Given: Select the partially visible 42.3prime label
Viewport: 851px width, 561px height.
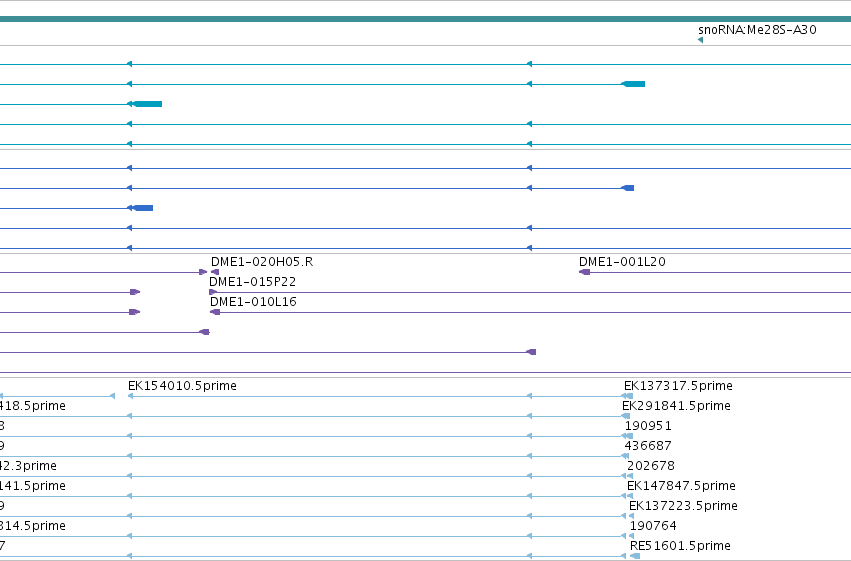Looking at the screenshot, I should click(28, 467).
